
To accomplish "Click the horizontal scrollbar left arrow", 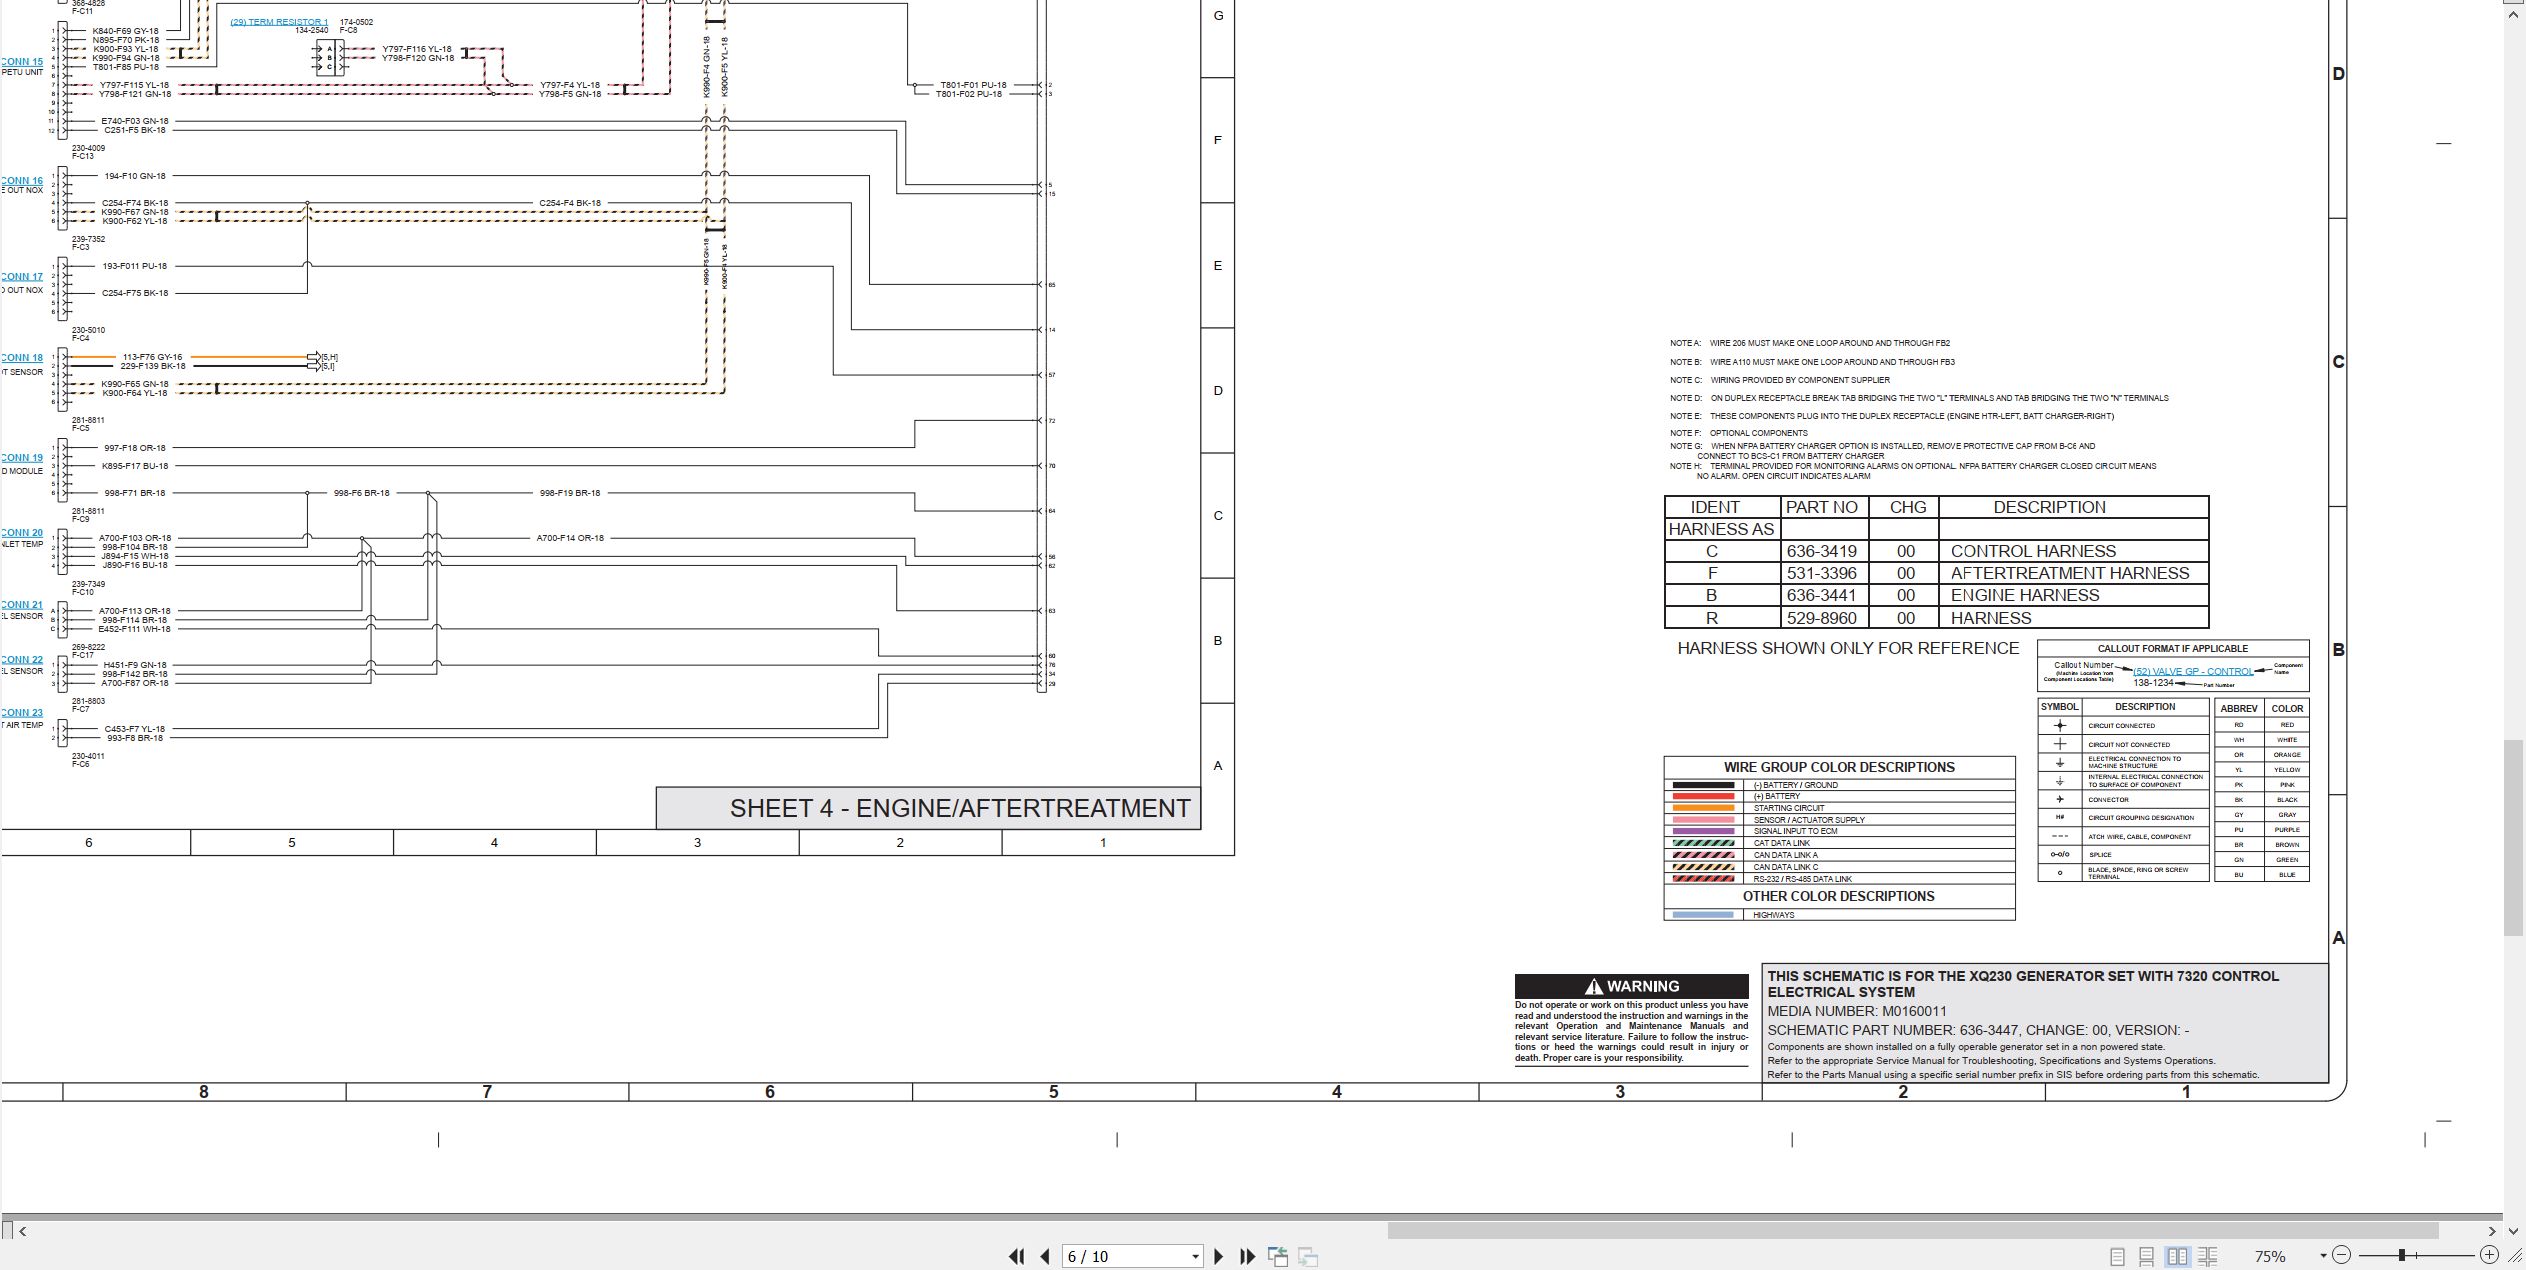I will (x=22, y=1231).
